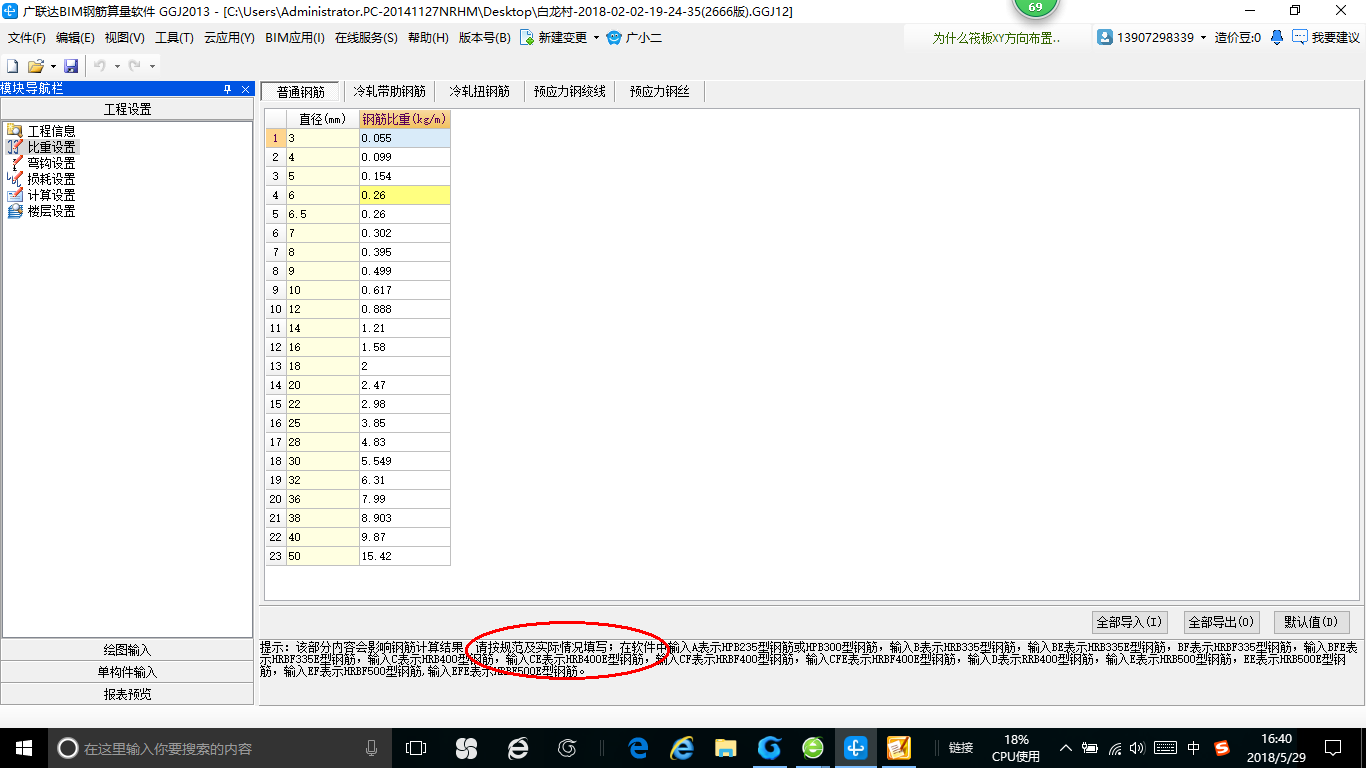
Task: Click the notification bell icon
Action: (x=1276, y=37)
